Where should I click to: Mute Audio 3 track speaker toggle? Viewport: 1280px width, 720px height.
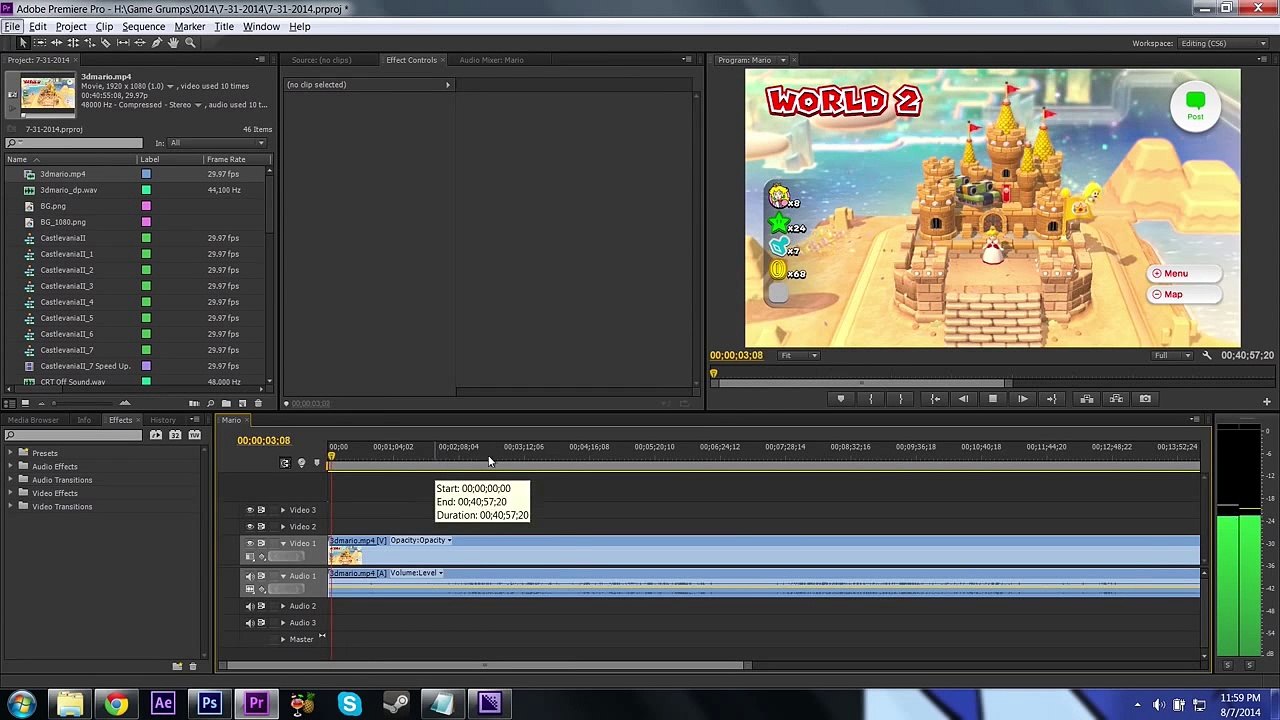pos(250,623)
